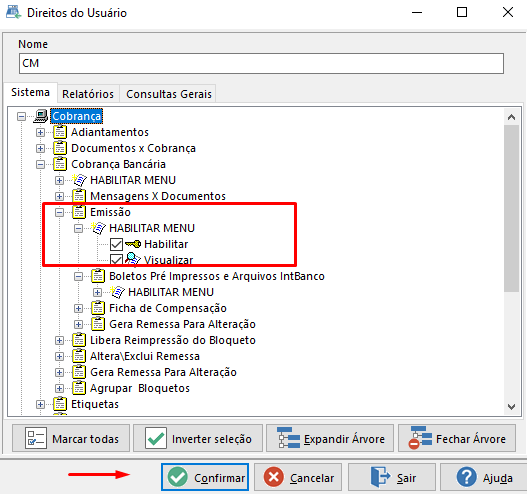Expand the Adiantamentos node
The height and width of the screenshot is (494, 527).
click(40, 132)
